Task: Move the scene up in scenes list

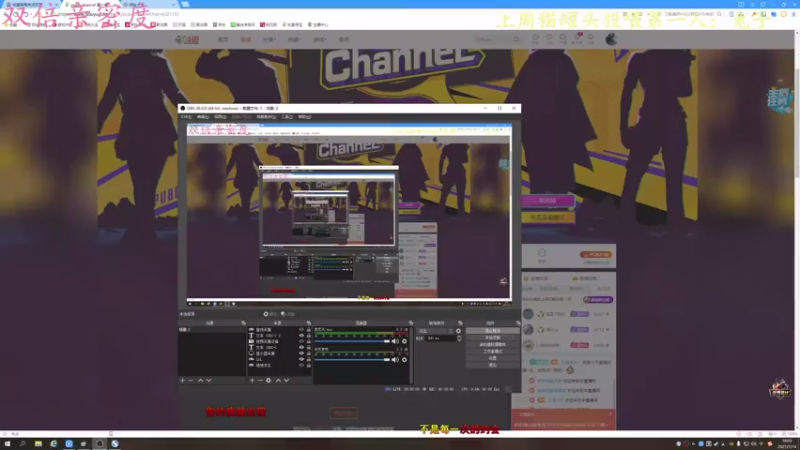Action: pos(201,381)
